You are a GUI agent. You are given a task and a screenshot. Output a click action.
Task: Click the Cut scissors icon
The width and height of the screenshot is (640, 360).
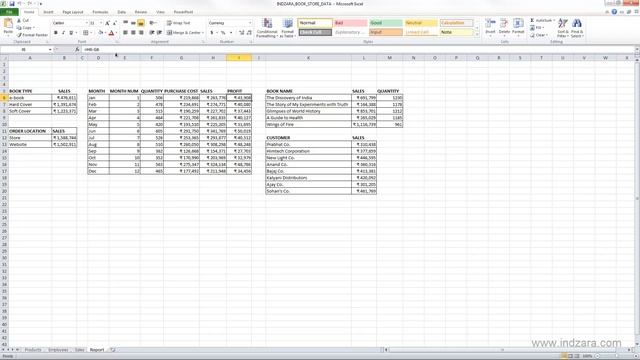point(19,20)
